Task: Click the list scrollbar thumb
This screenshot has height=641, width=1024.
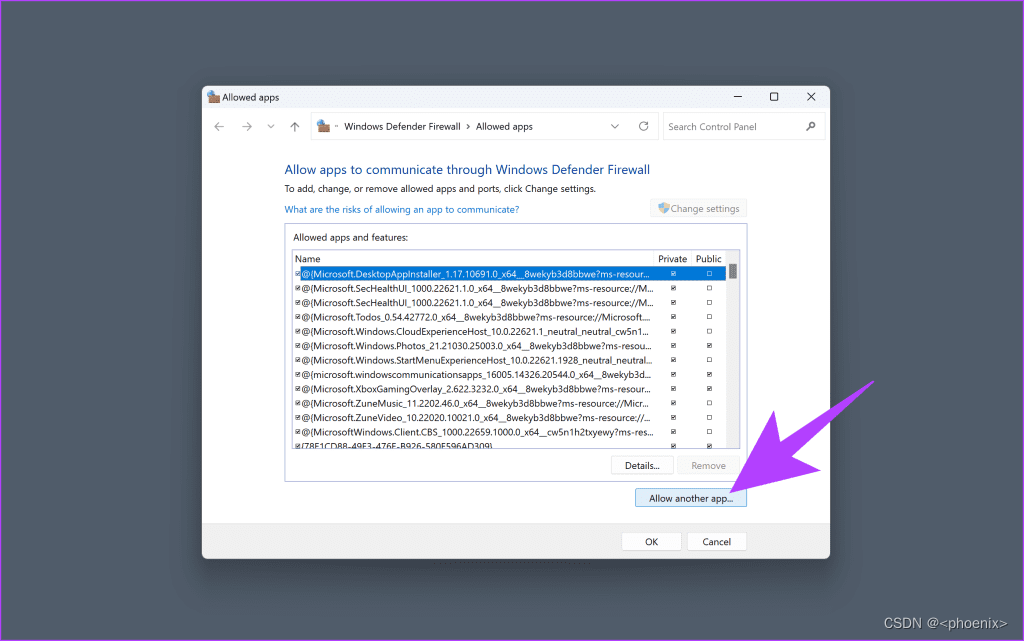Action: click(733, 271)
